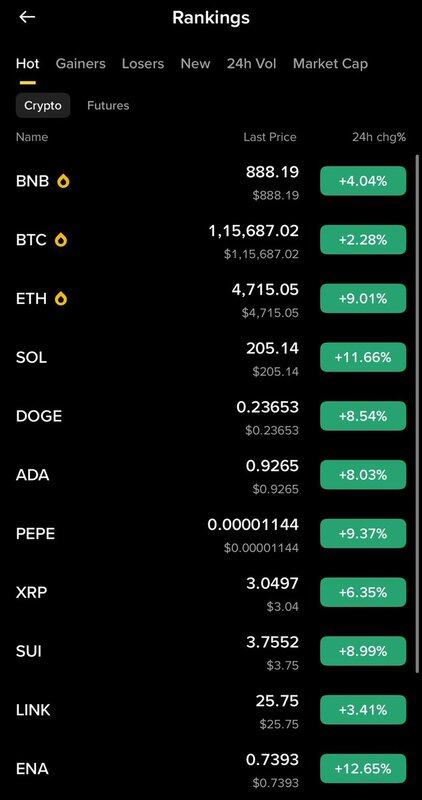Tap the SOL +11.66% change button

tap(363, 357)
